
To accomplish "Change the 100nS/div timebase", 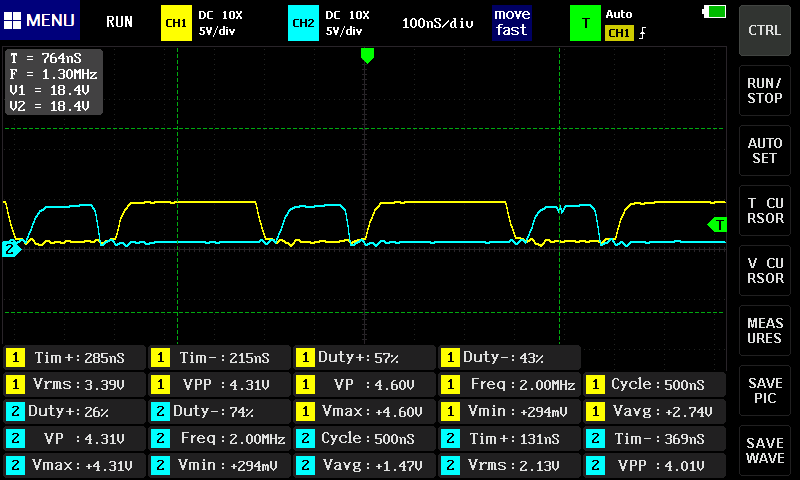I will point(437,23).
